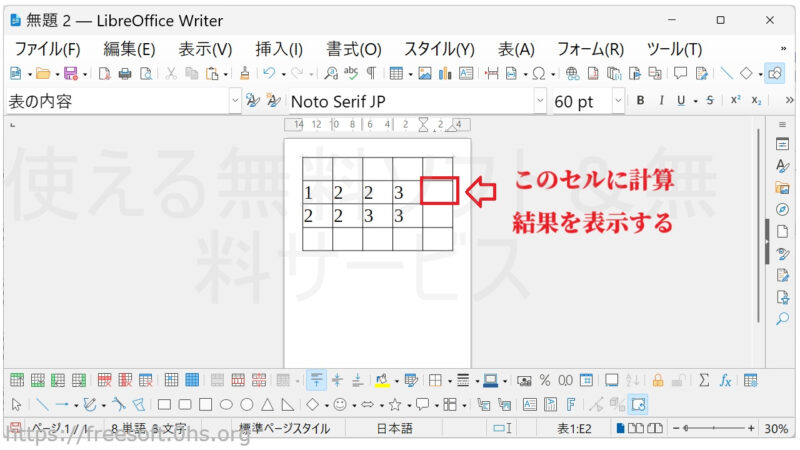
Task: Click the percent number format icon
Action: (x=545, y=380)
